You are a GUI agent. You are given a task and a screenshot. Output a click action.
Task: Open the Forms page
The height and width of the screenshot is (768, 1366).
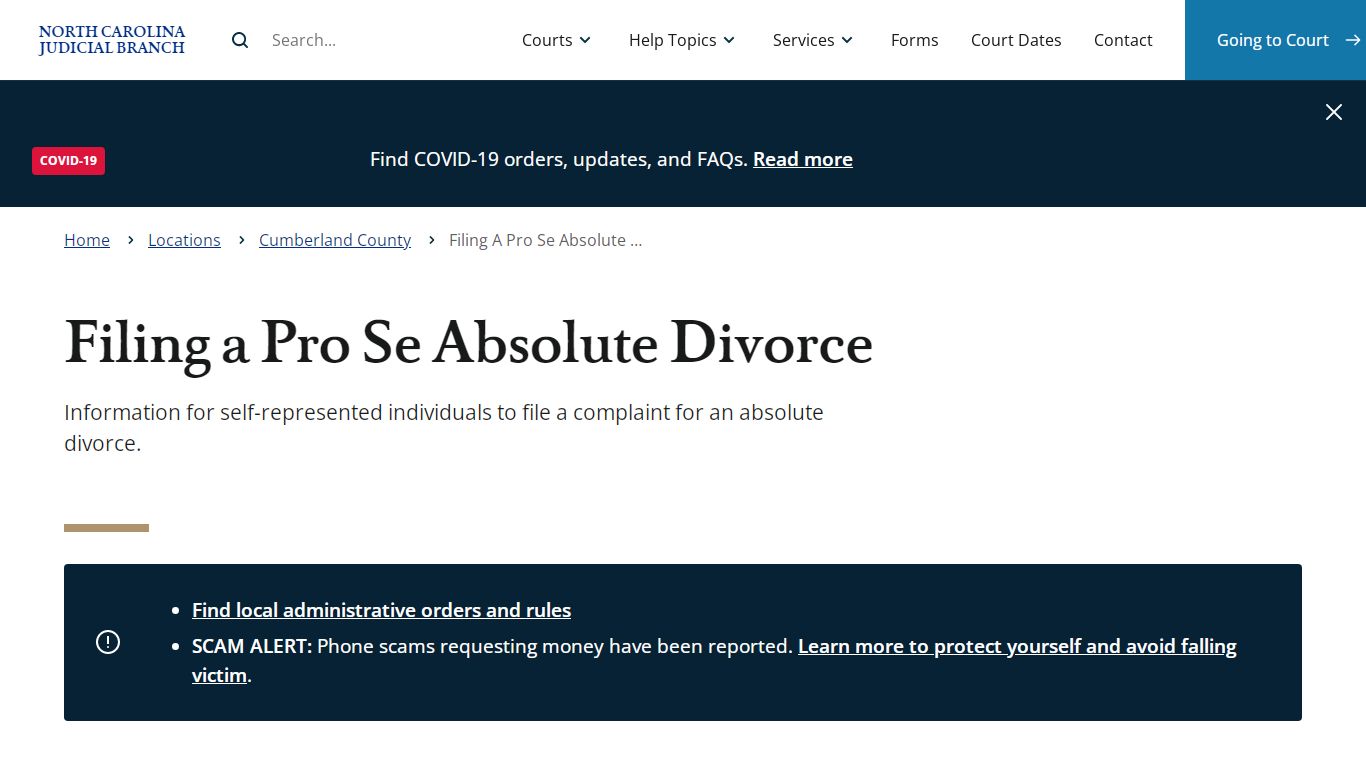tap(915, 40)
